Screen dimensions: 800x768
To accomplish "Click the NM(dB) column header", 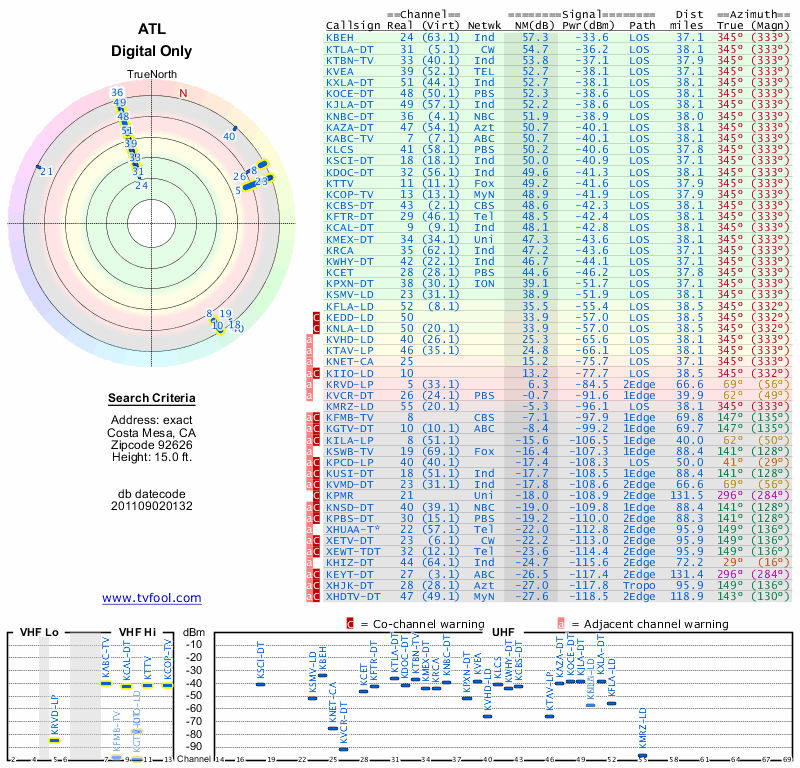I will pos(532,26).
